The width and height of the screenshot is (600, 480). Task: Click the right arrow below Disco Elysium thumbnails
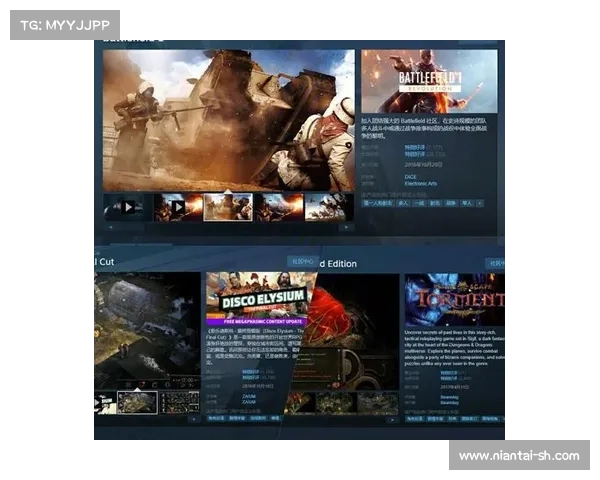tap(194, 420)
